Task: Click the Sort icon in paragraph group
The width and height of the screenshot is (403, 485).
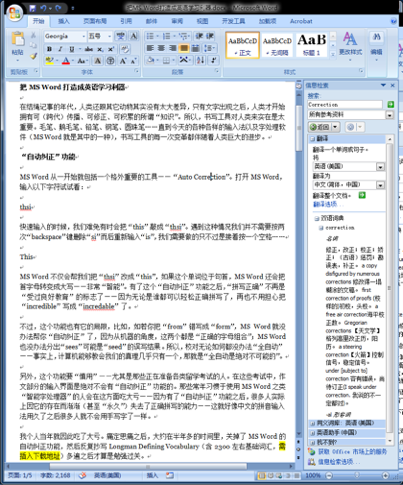Action: (201, 60)
